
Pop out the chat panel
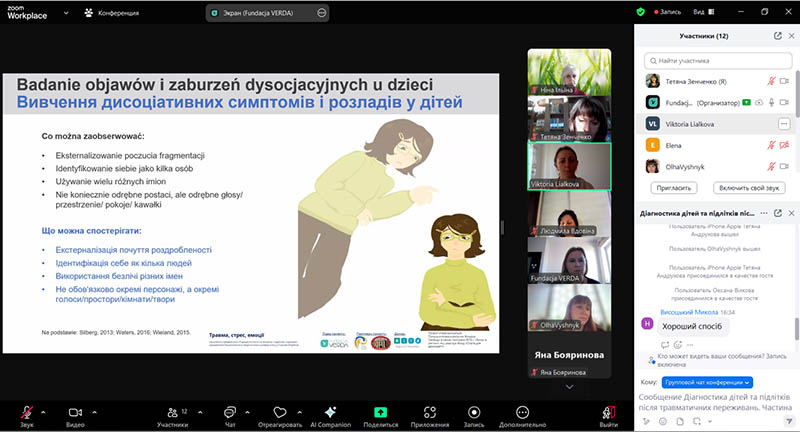pos(778,213)
